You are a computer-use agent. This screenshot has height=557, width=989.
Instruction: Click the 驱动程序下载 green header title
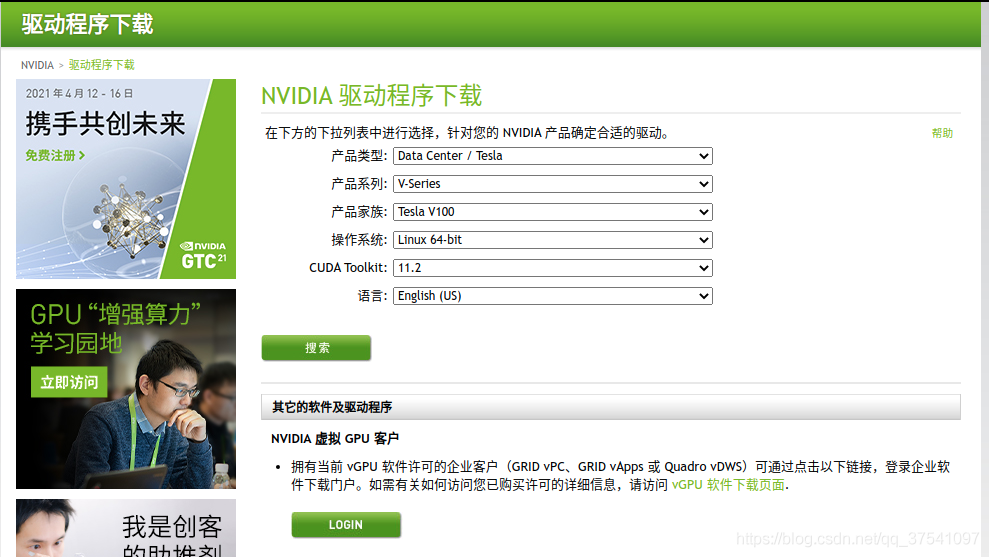[88, 24]
